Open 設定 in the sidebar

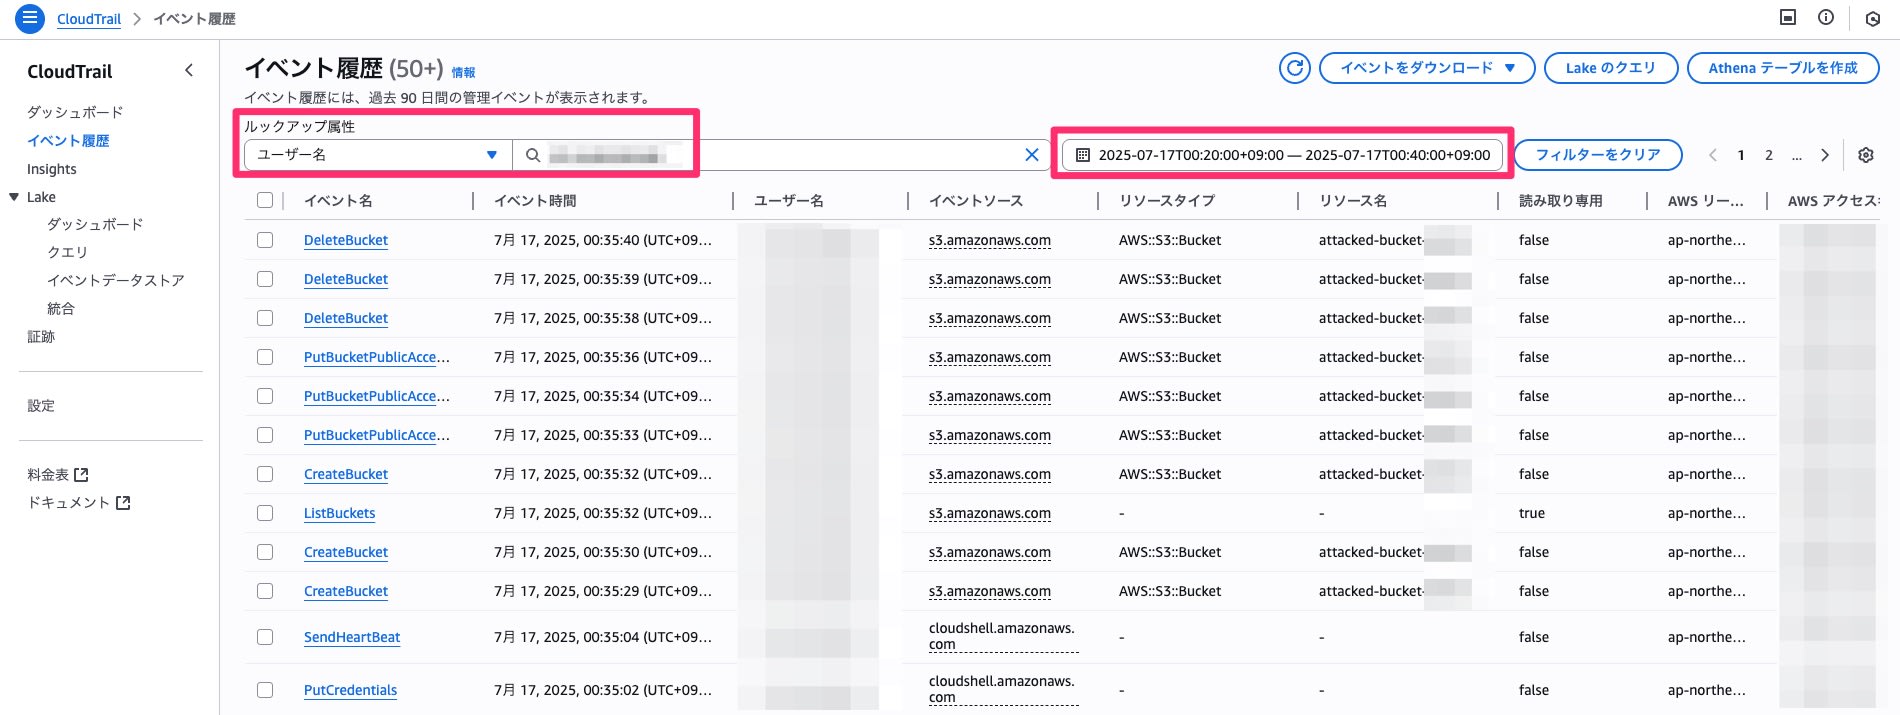[x=41, y=406]
